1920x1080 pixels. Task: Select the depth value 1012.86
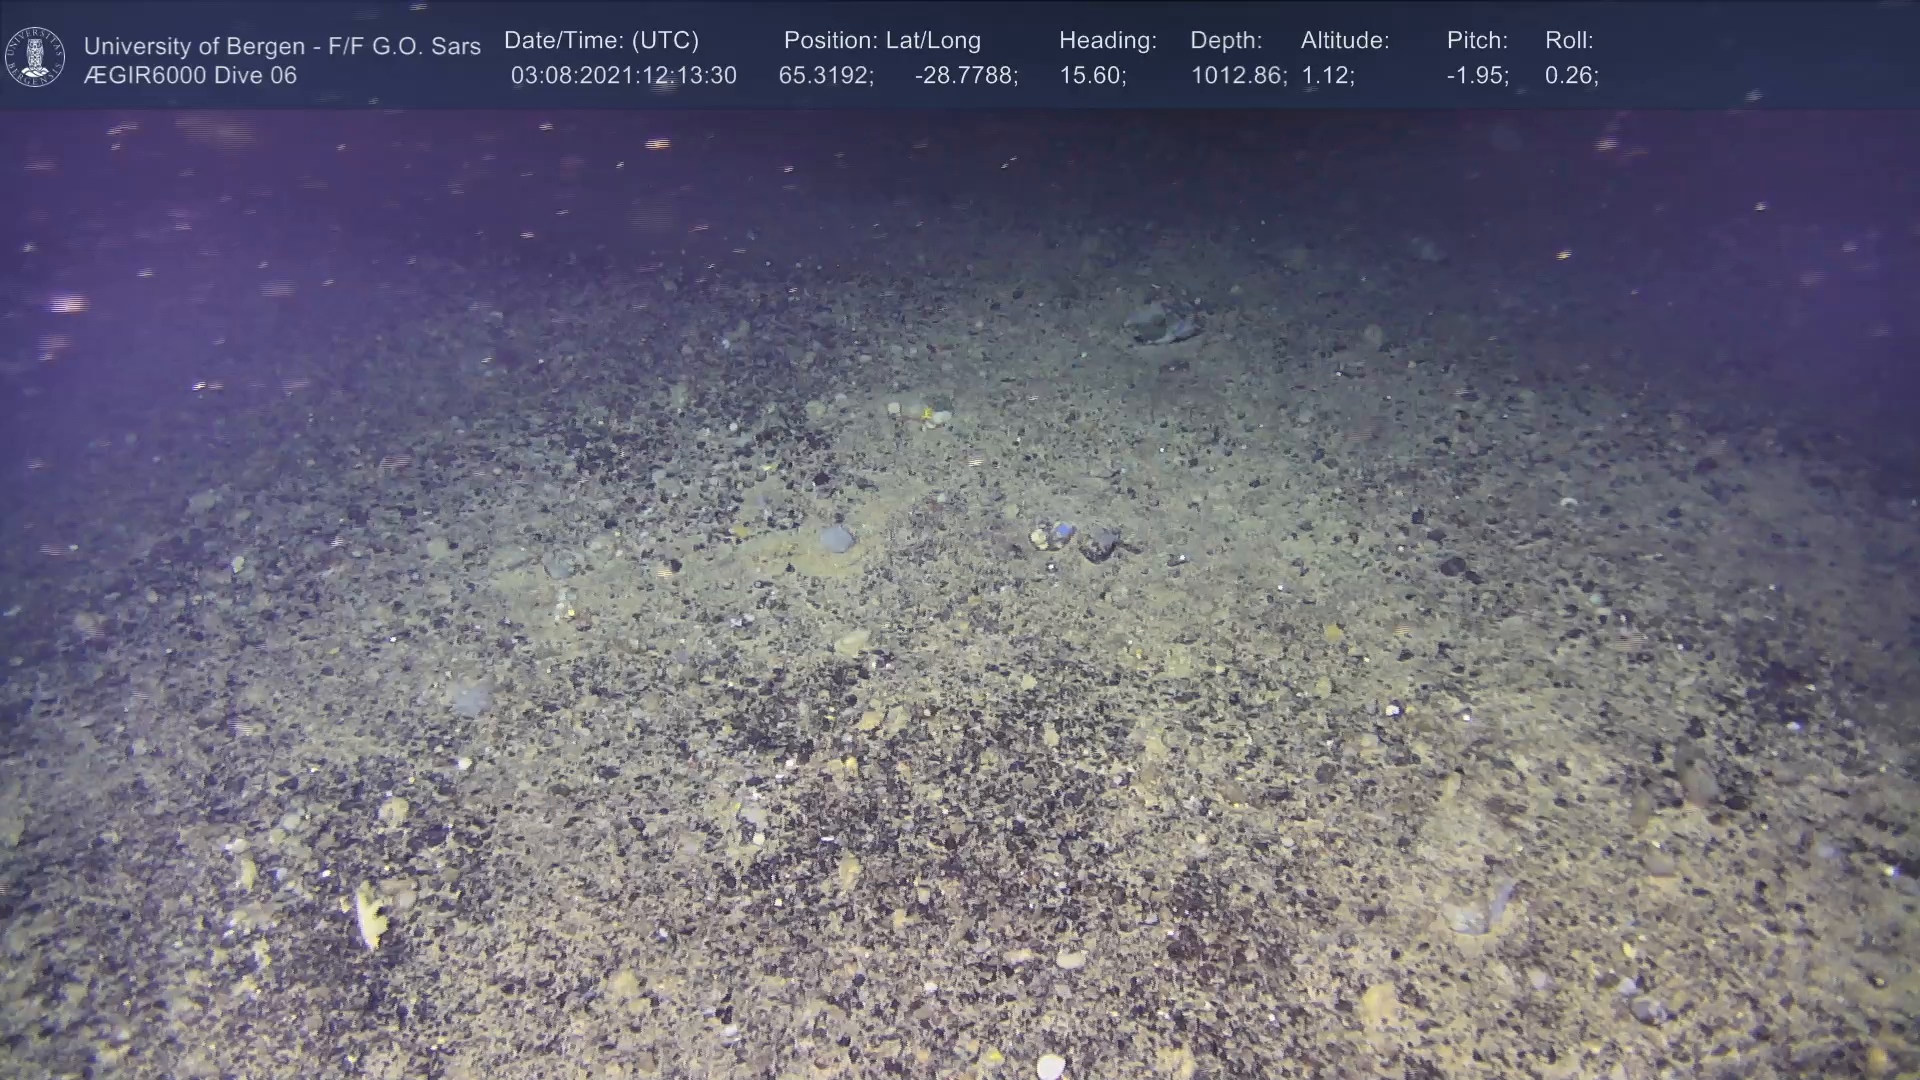point(1238,76)
